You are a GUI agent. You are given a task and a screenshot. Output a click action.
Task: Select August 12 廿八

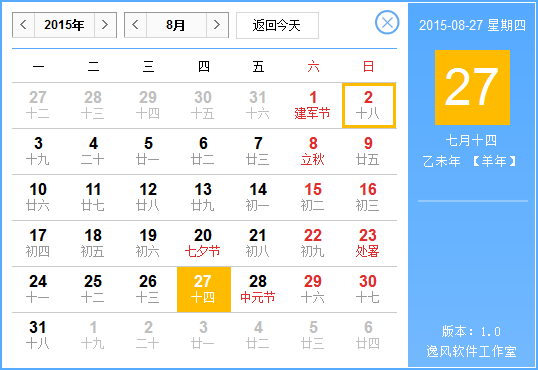point(148,197)
